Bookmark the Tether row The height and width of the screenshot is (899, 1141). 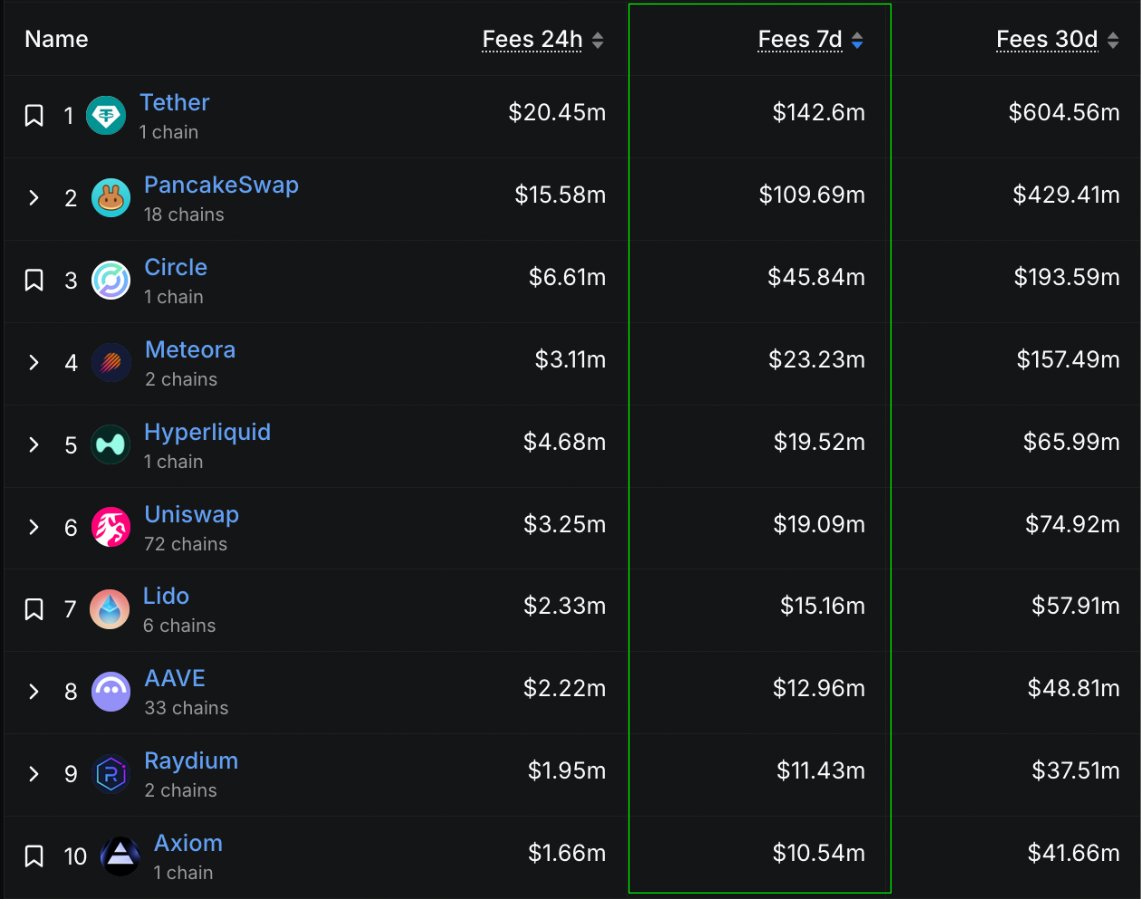[x=33, y=115]
